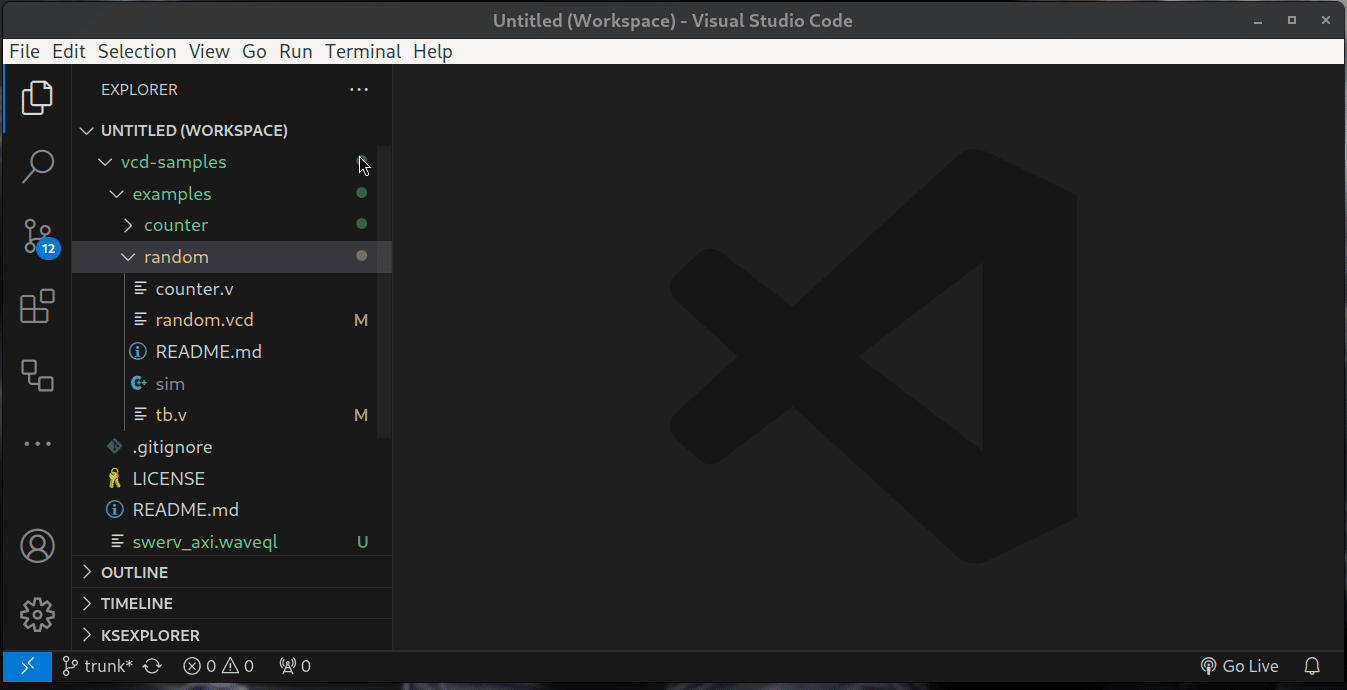The image size is (1347, 690).
Task: Click the M status badge on random.vcd
Action: point(361,320)
